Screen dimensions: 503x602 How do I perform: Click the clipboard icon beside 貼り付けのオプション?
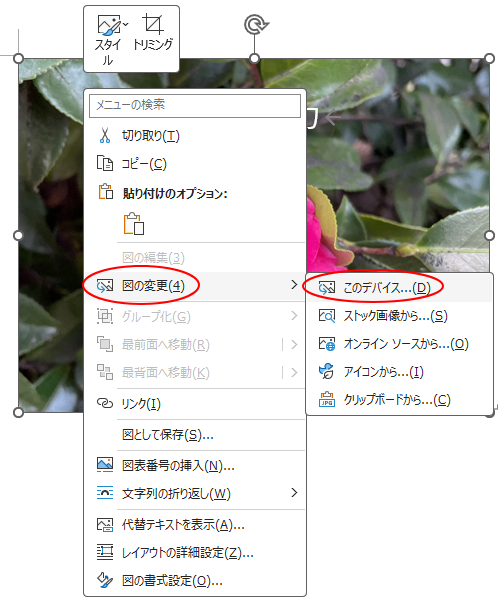(106, 192)
